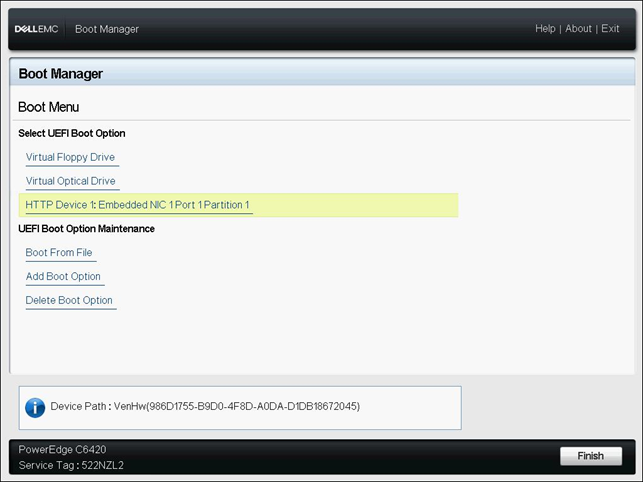
Task: Choose Delete Boot Option
Action: [69, 300]
